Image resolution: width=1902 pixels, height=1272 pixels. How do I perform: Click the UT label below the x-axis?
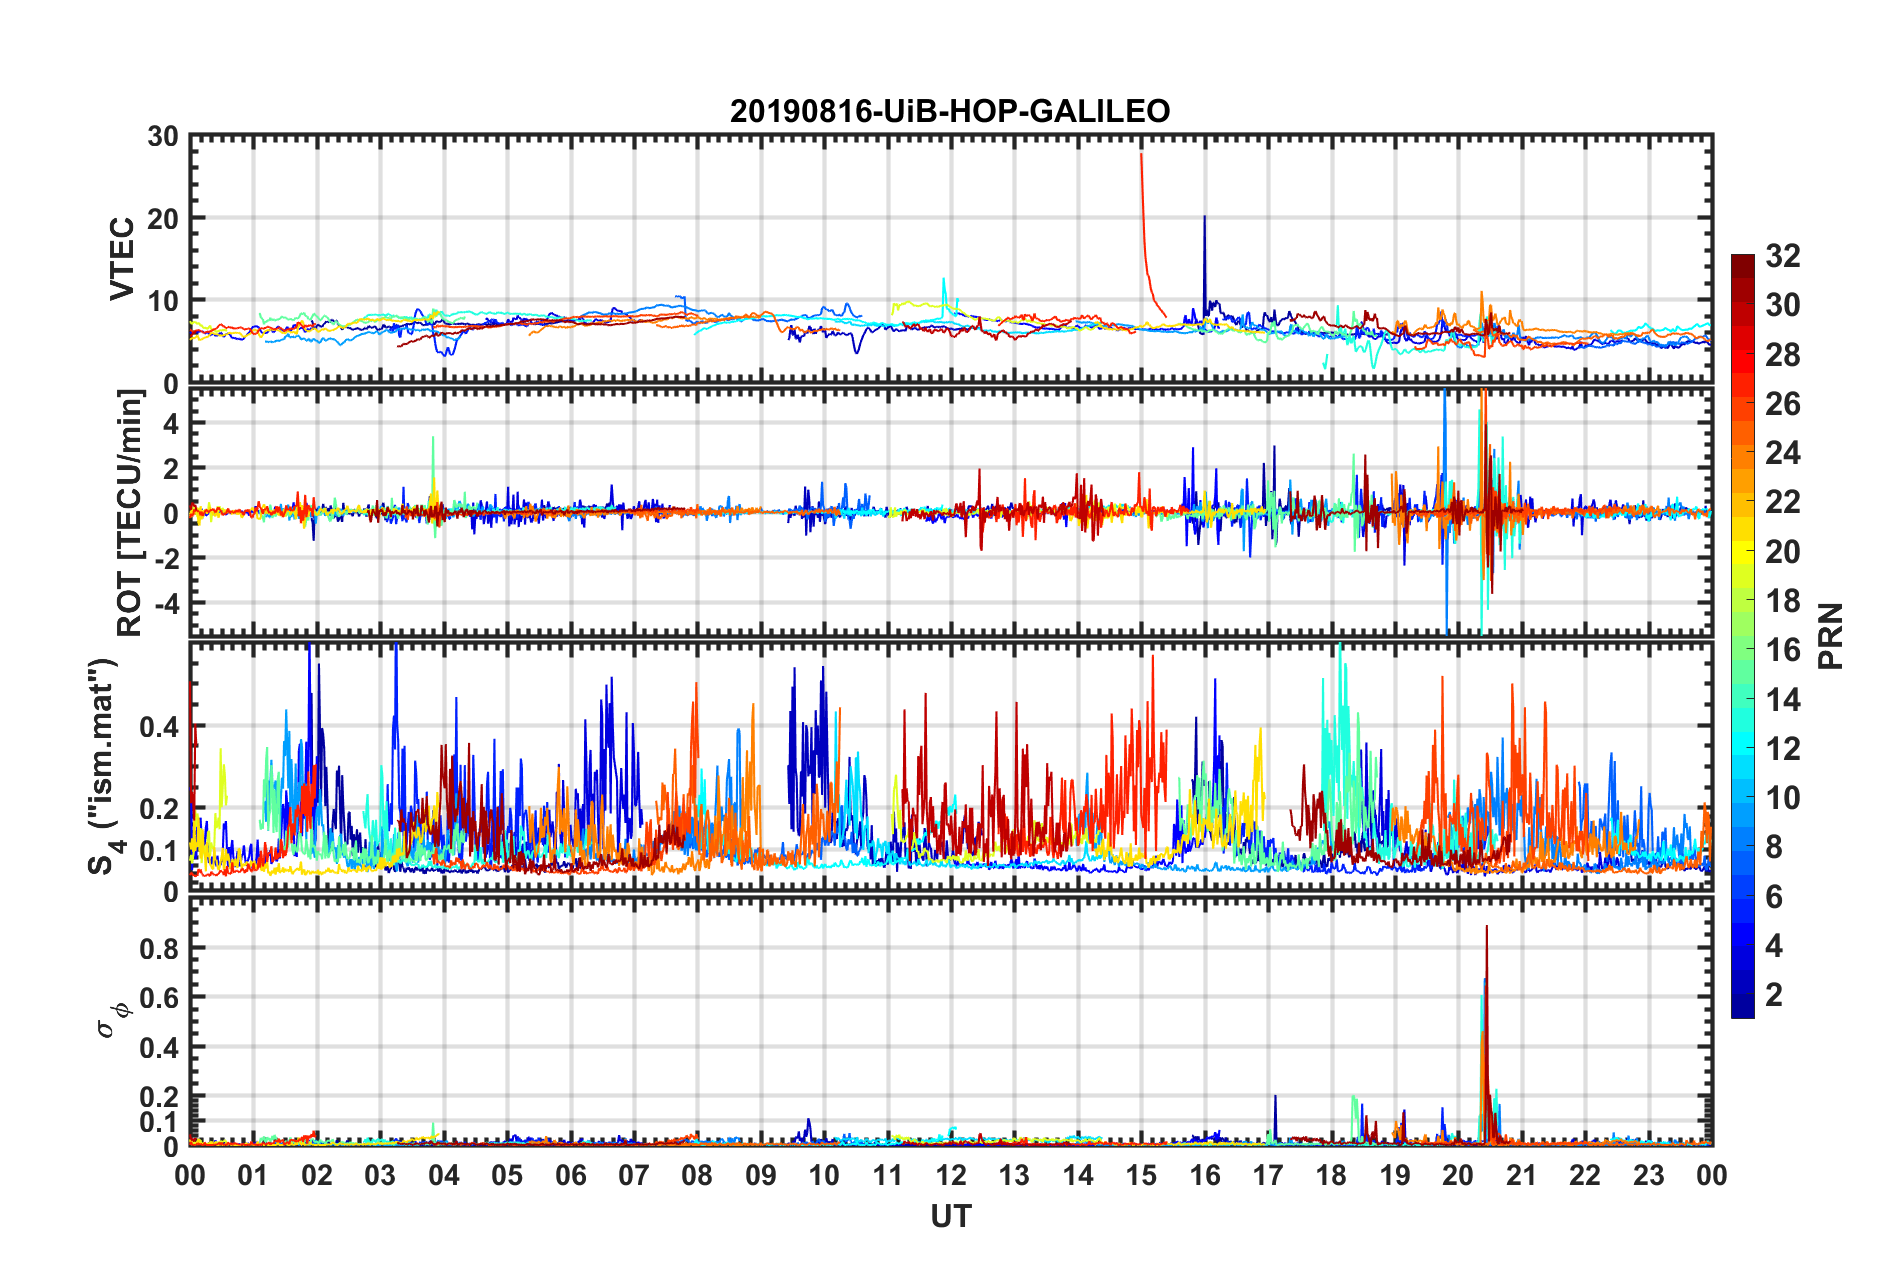[x=950, y=1216]
